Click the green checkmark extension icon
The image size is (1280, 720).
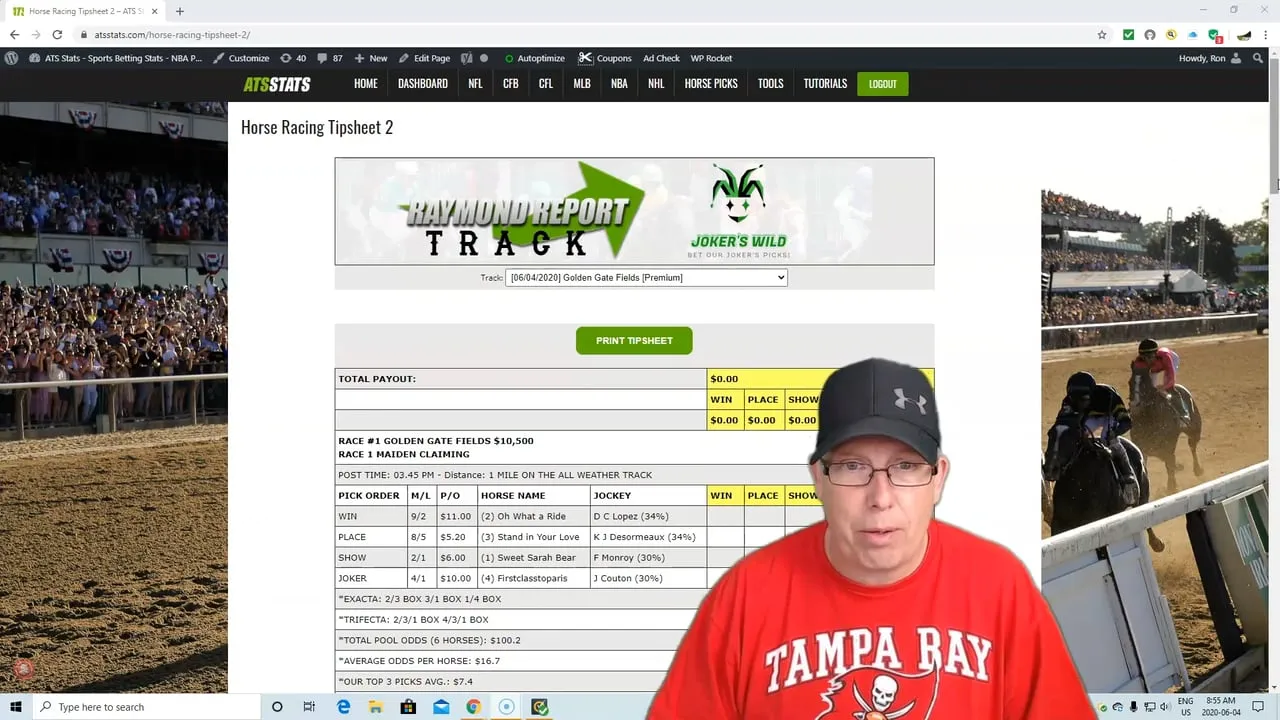(1128, 34)
